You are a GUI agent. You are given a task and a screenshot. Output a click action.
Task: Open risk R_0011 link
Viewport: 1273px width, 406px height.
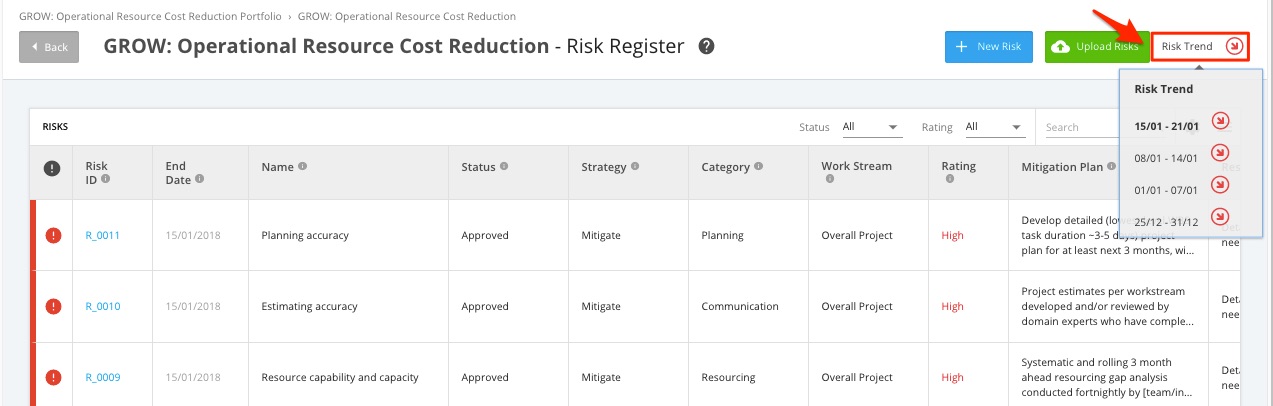click(102, 236)
